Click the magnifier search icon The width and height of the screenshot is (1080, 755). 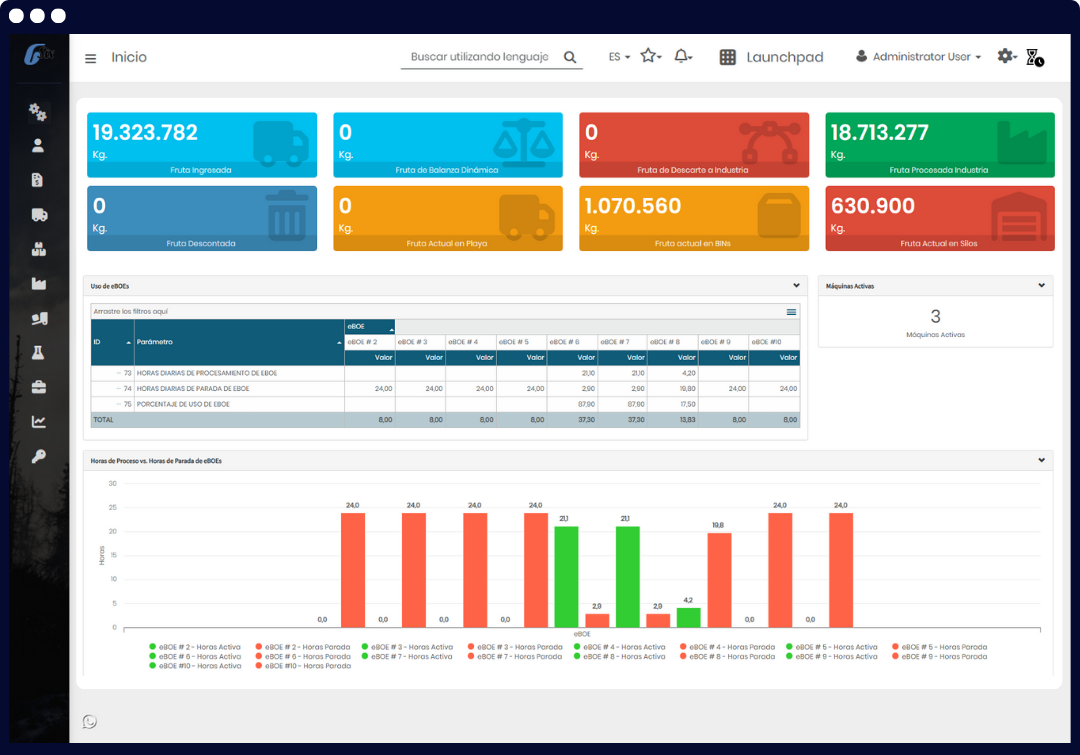(570, 58)
